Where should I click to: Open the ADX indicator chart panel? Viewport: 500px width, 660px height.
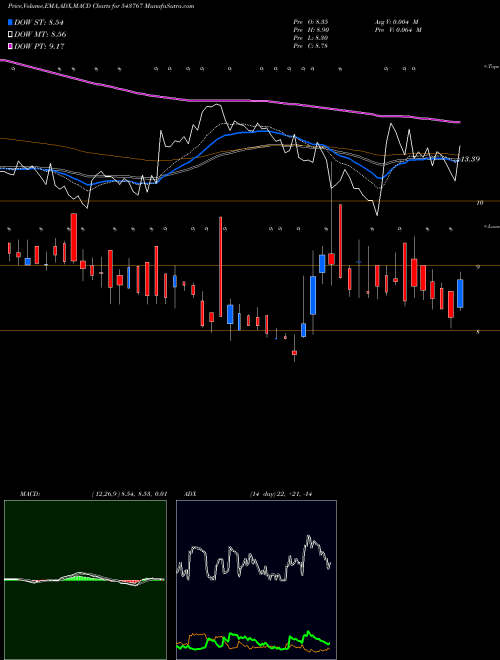click(256, 580)
